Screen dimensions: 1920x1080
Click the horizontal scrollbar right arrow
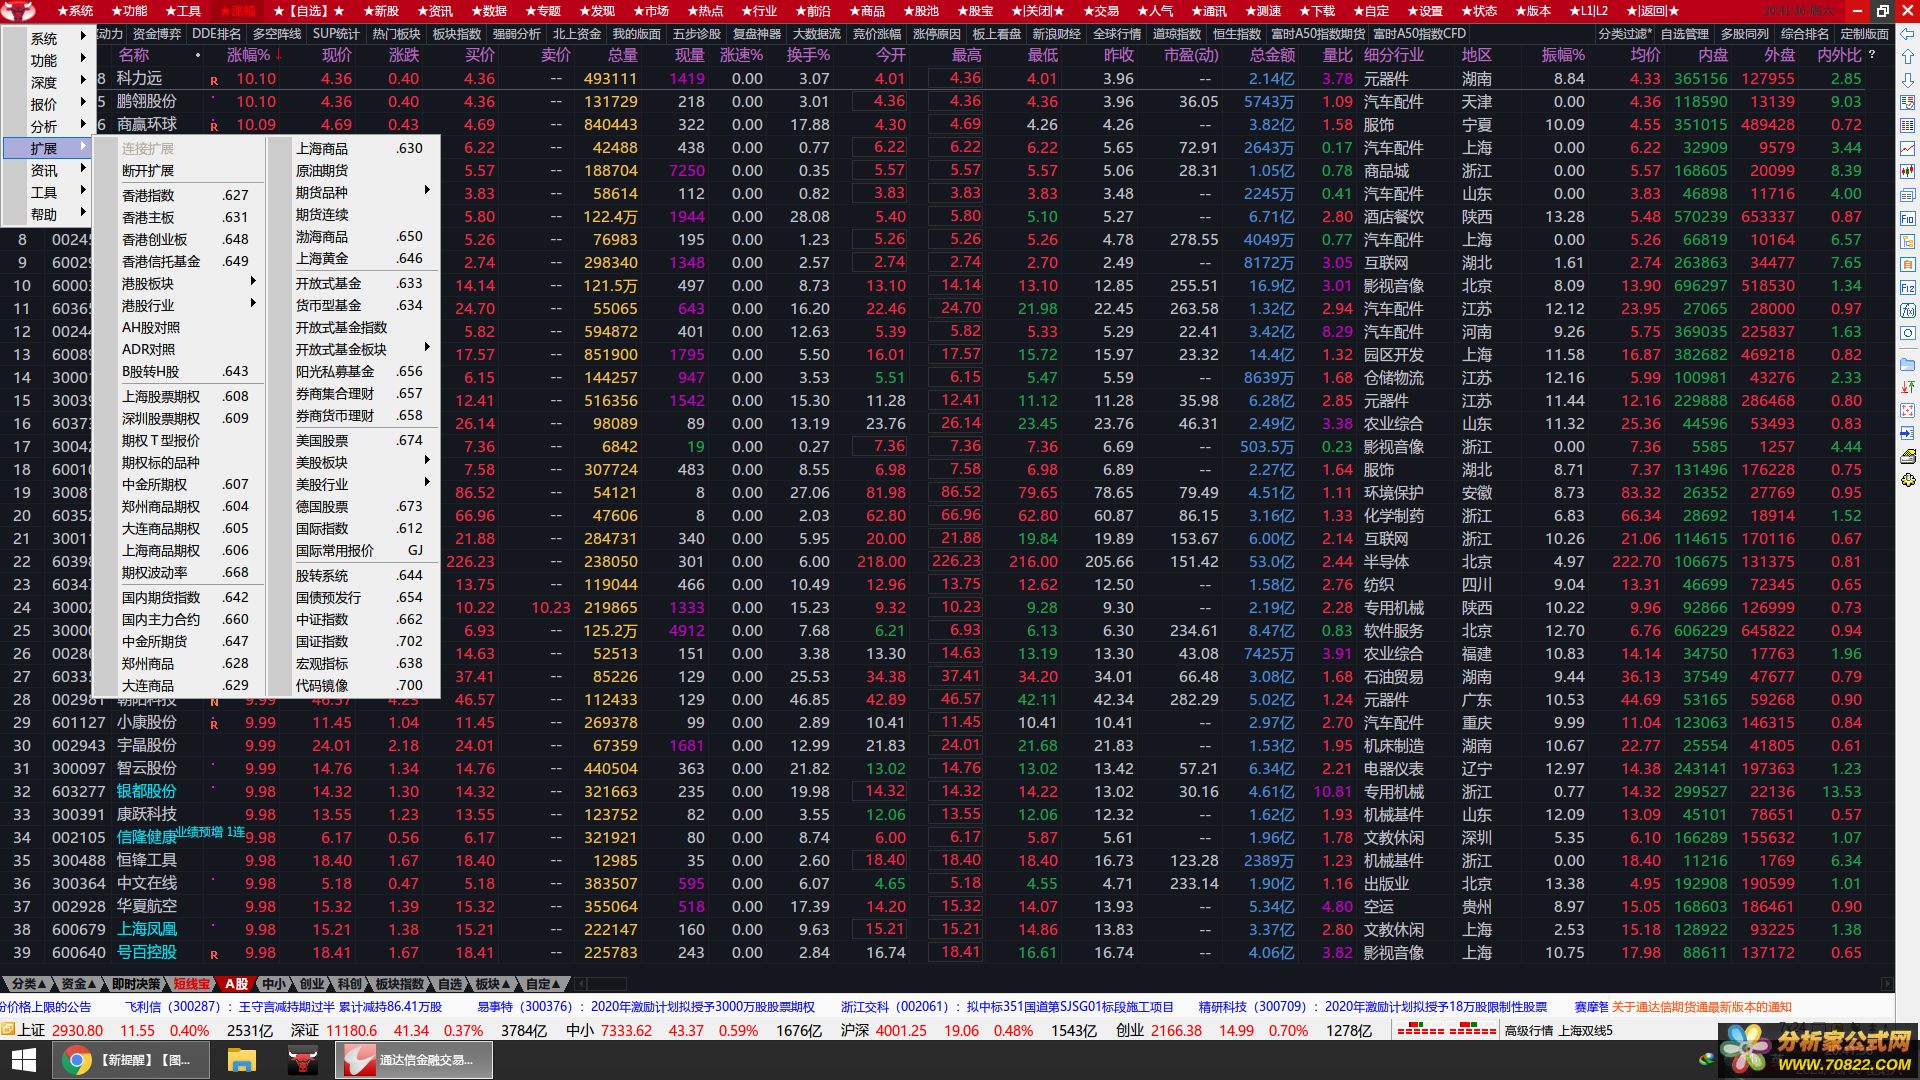1887,984
